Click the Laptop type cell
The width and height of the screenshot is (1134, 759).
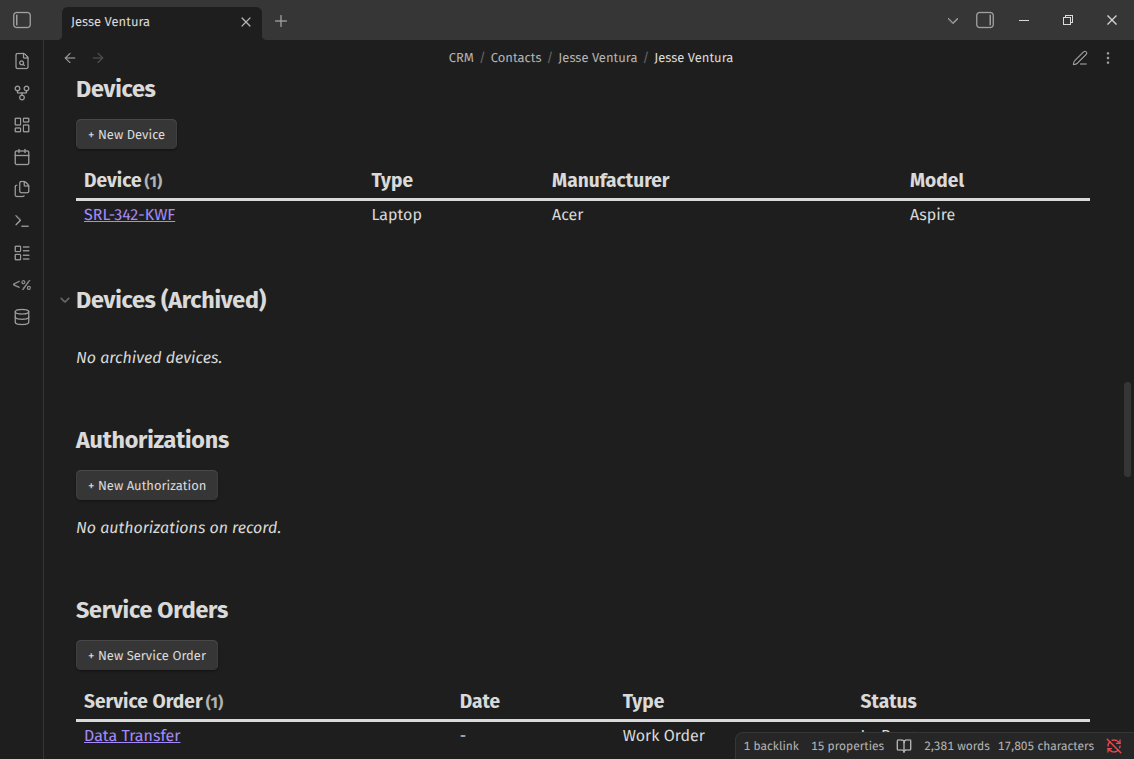396,215
